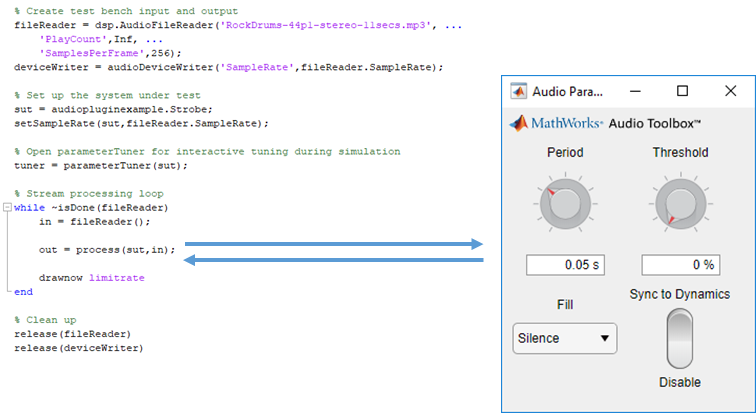
Task: Click the MathWorks logo in the tuner window
Action: tap(555, 123)
